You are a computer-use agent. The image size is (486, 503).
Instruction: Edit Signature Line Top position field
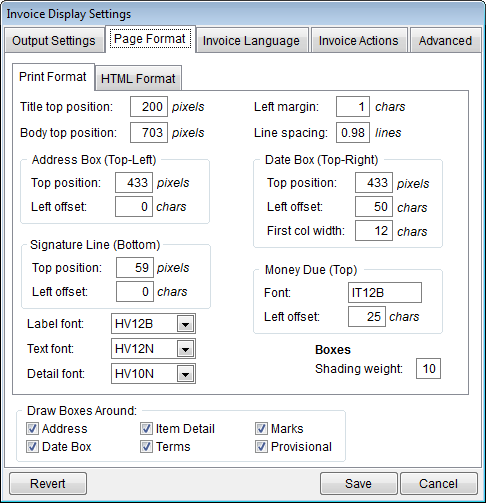tap(135, 267)
